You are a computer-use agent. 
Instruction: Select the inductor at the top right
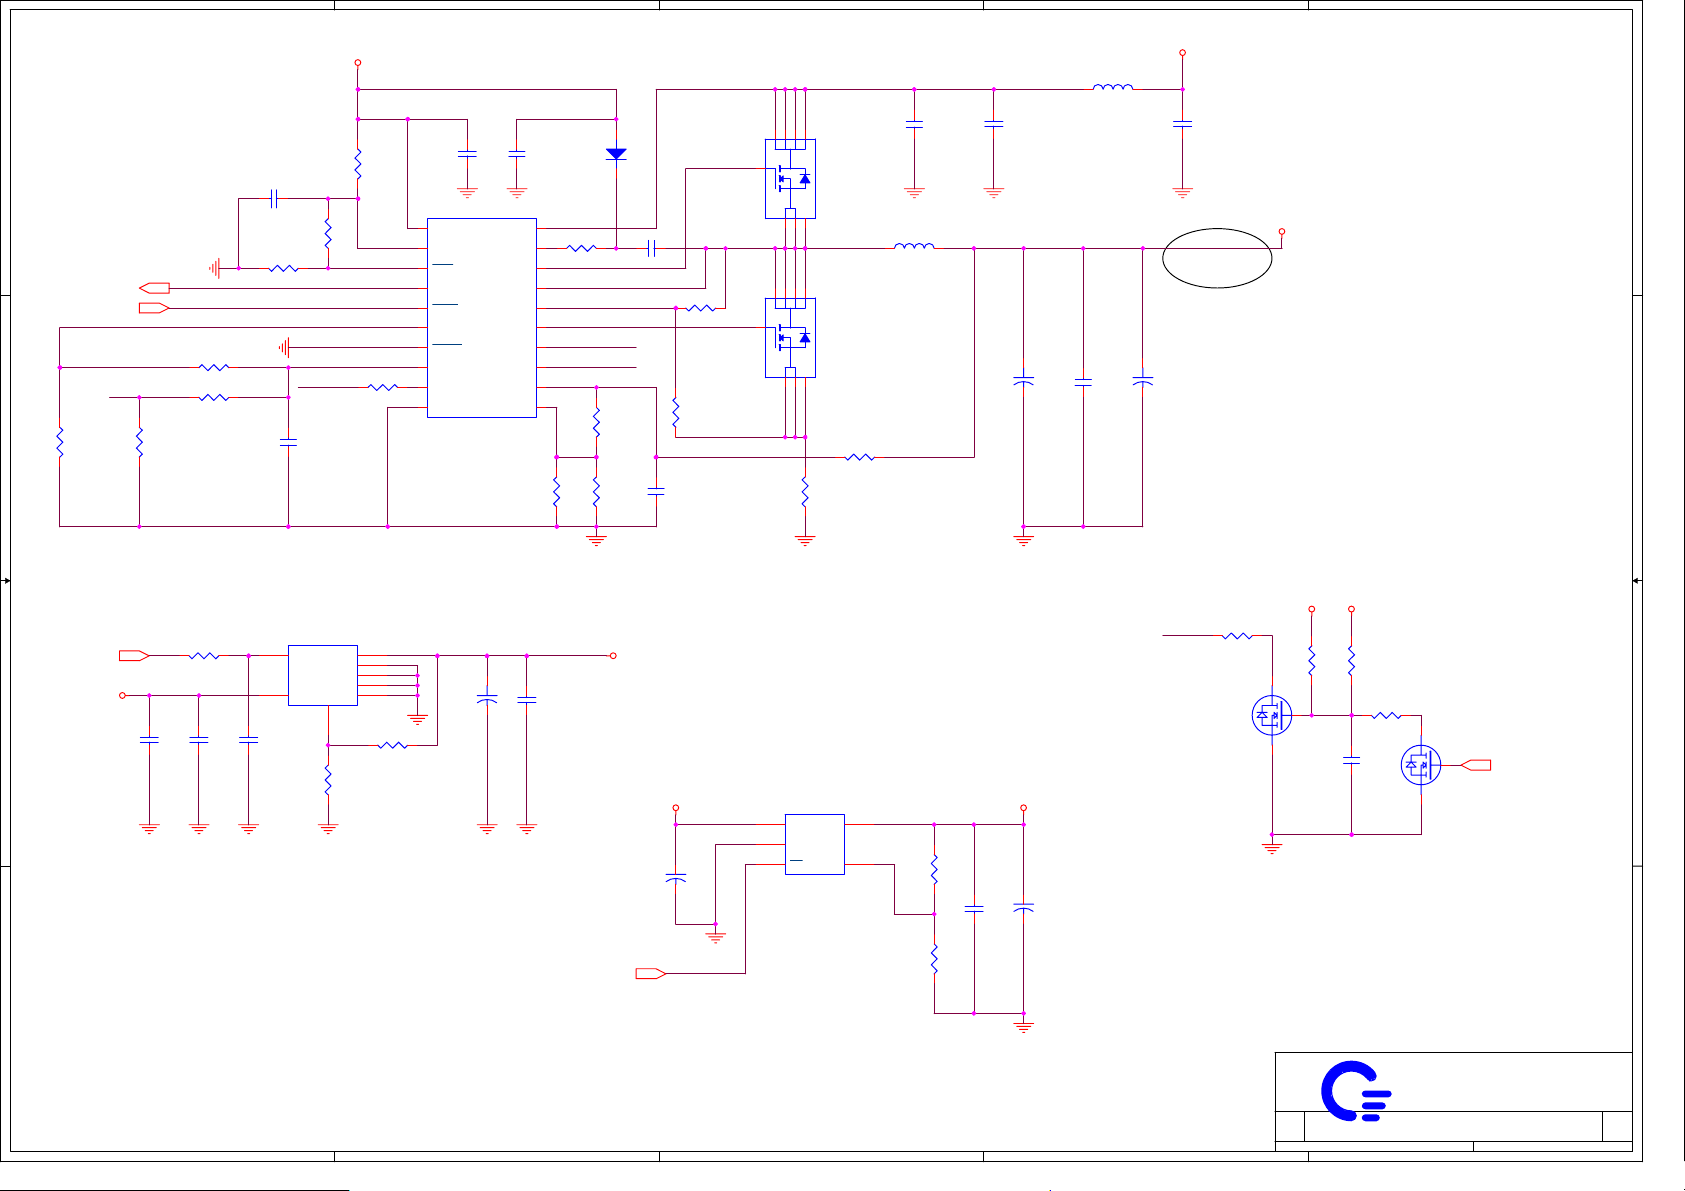point(1112,88)
